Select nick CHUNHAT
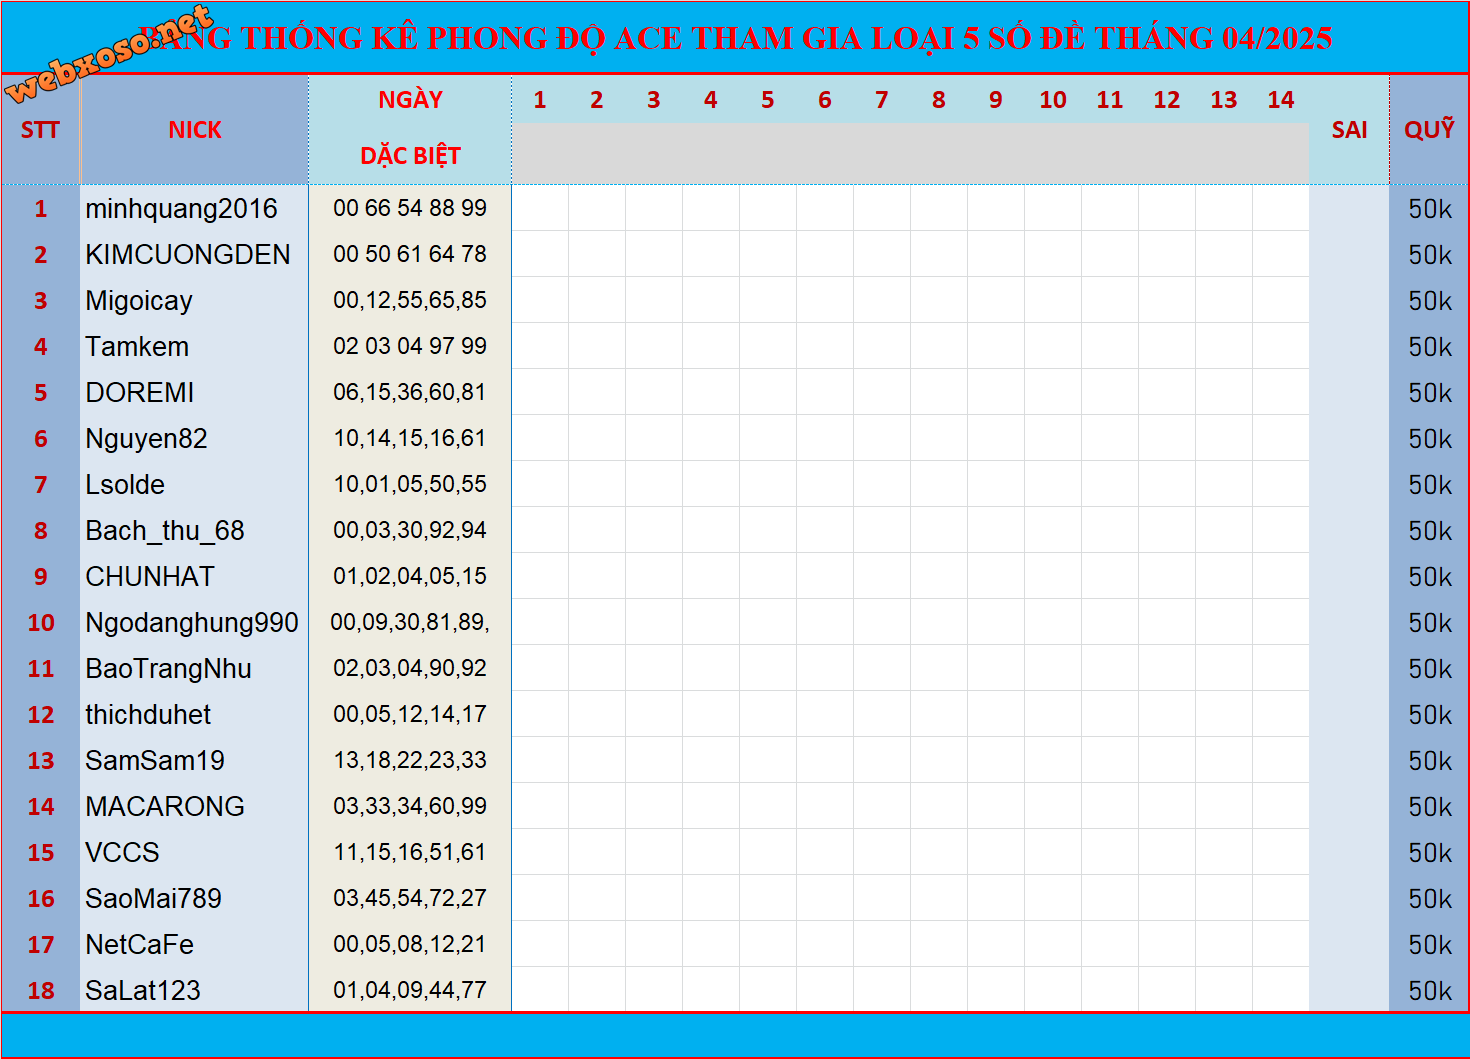 point(150,577)
